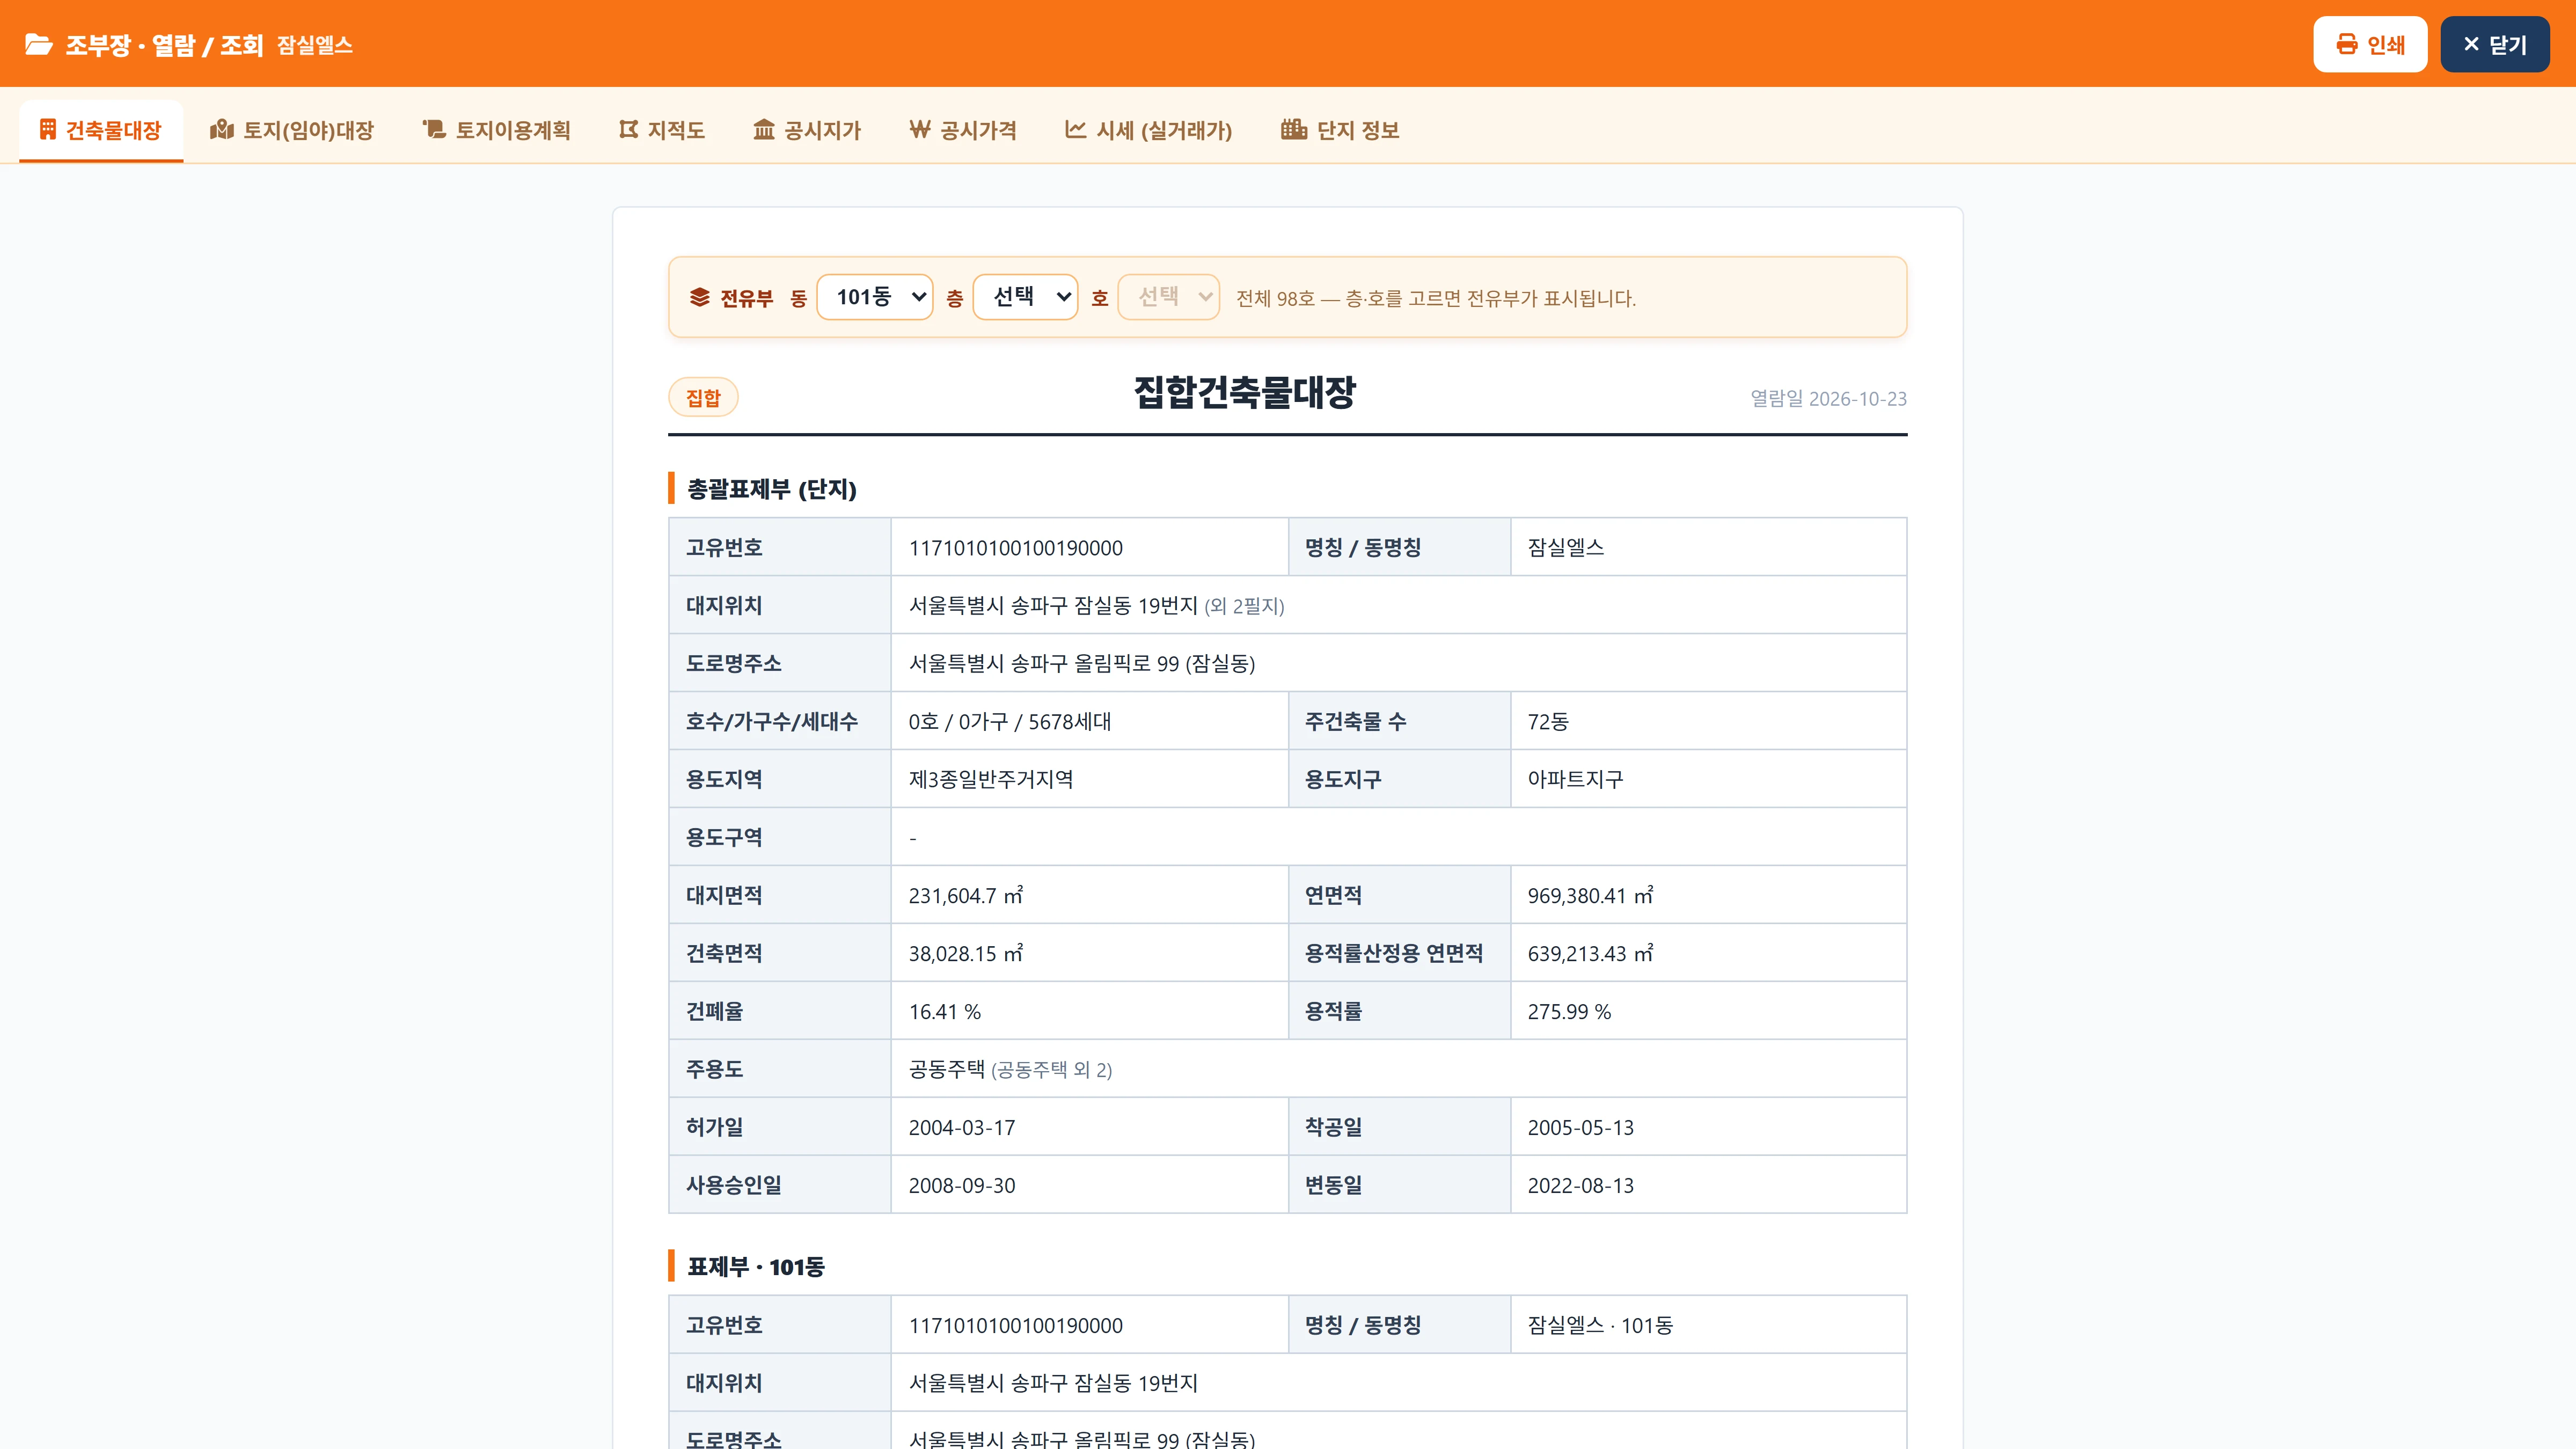Screen dimensions: 2576x1449
Task: Click the layers icon beside 전유부
Action: point(699,297)
